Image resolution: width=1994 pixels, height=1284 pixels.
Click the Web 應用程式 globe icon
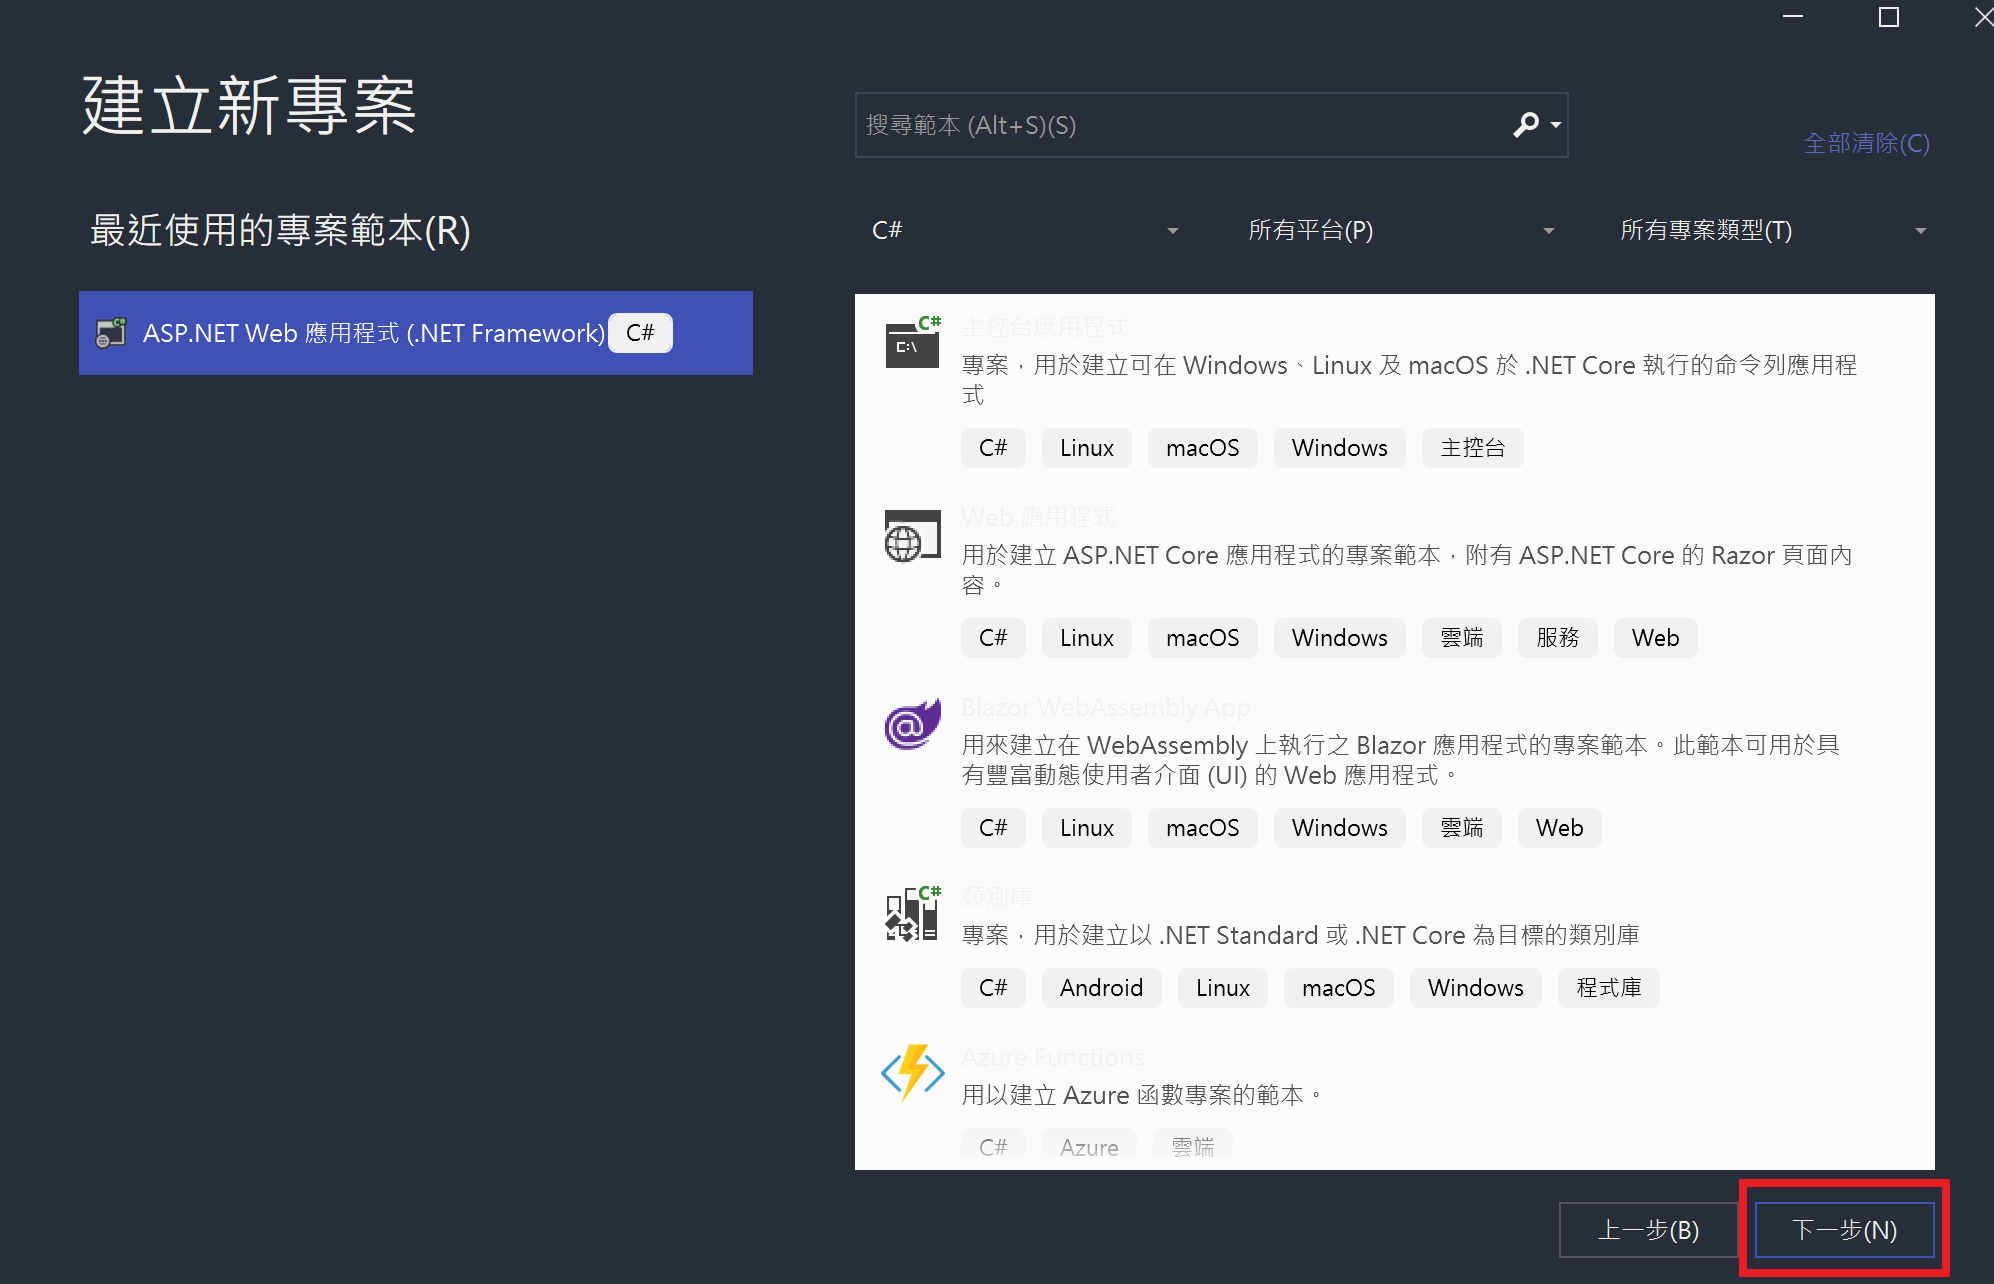coord(911,533)
